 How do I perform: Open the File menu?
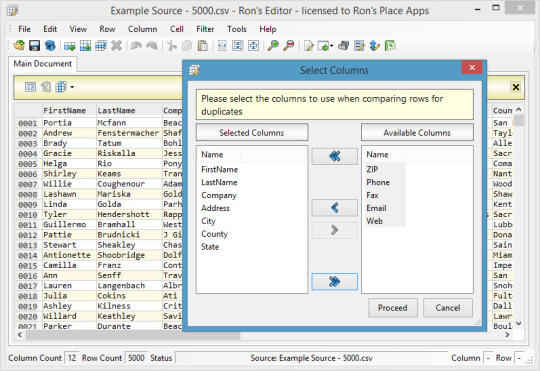pos(24,29)
